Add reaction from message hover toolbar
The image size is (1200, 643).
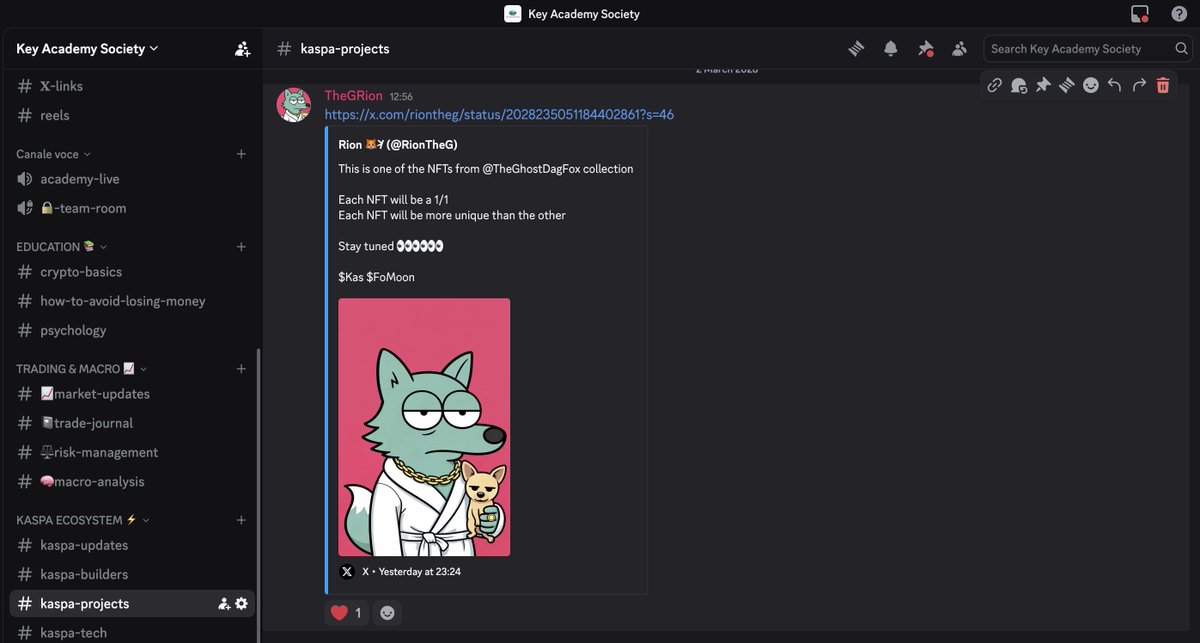pyautogui.click(x=1090, y=85)
